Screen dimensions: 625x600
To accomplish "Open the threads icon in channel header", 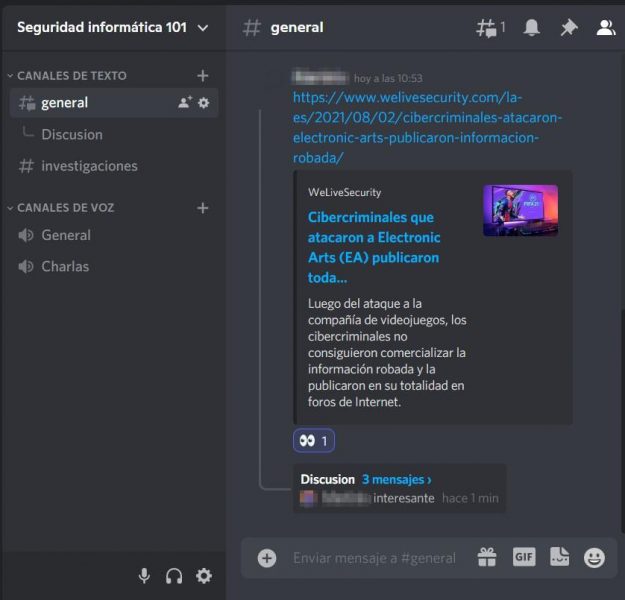I will tap(489, 28).
